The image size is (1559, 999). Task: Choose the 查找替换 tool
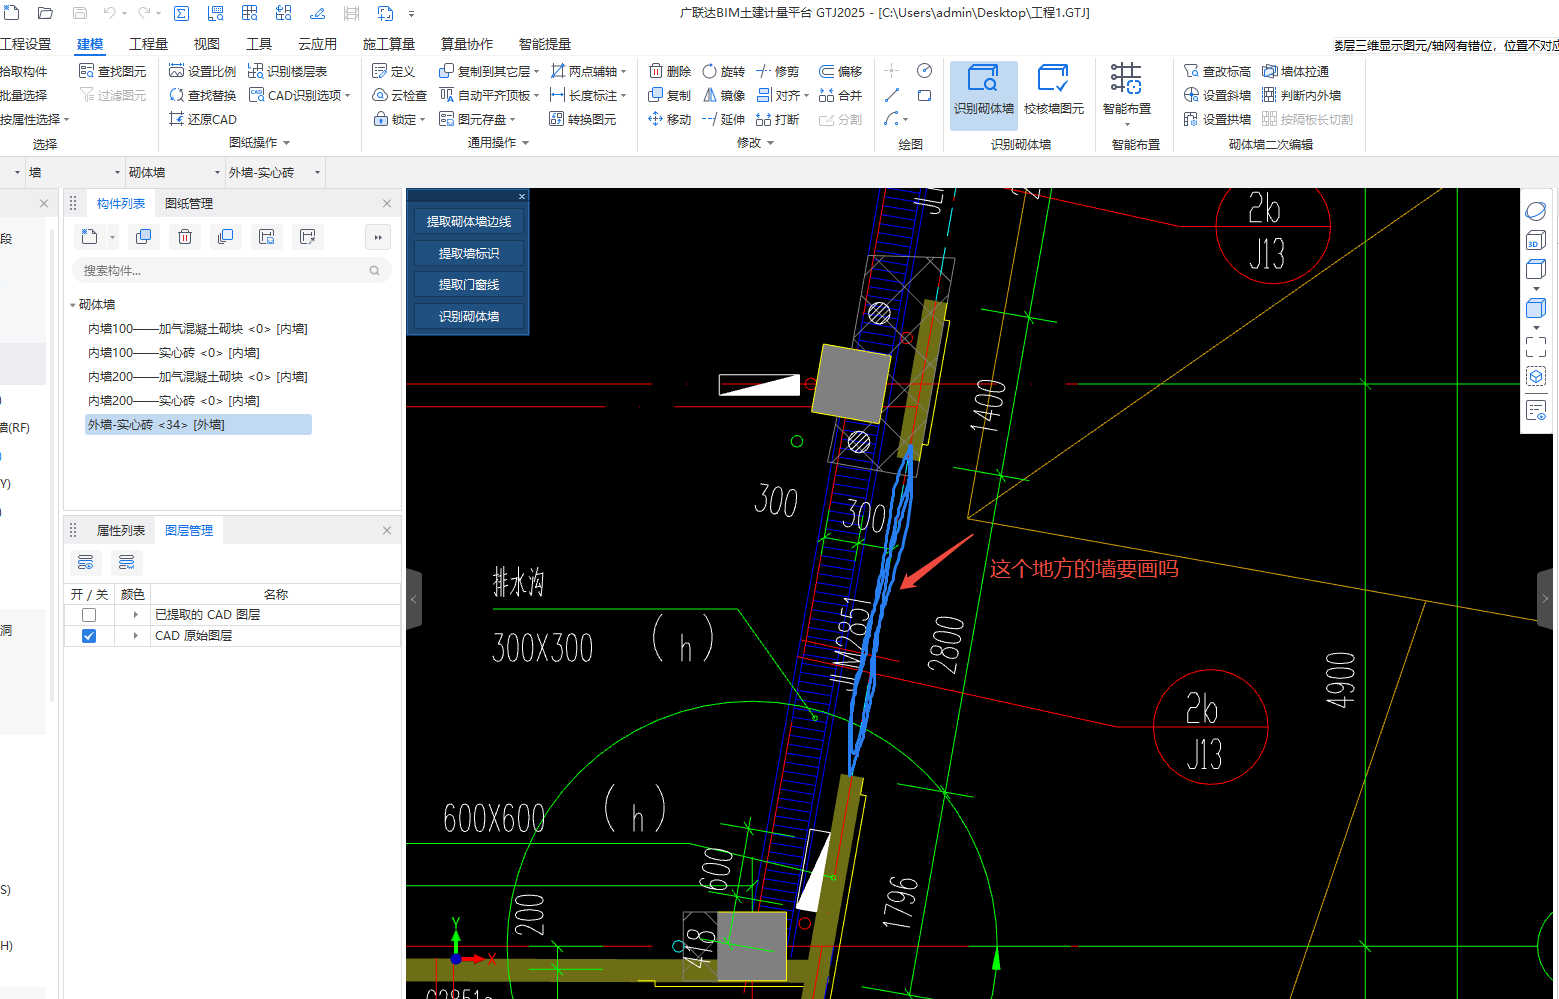[x=203, y=95]
